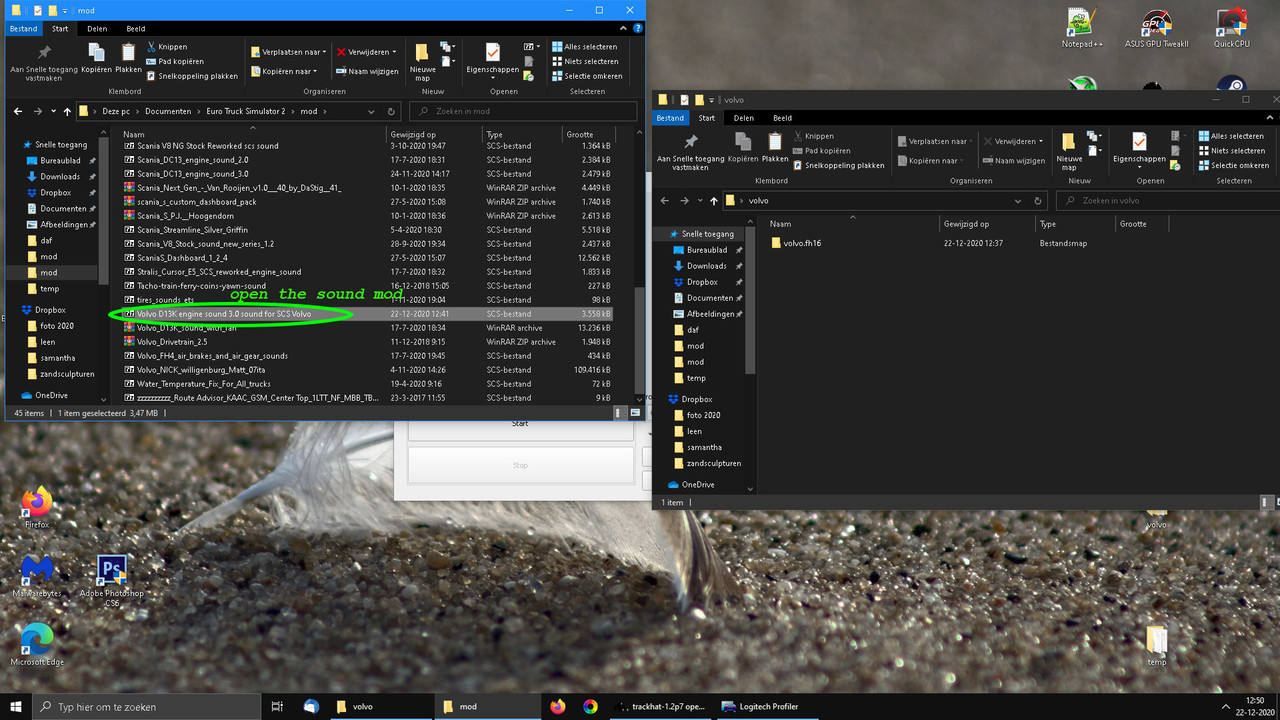1280x720 pixels.
Task: Go up one folder in mod window
Action: [x=67, y=111]
